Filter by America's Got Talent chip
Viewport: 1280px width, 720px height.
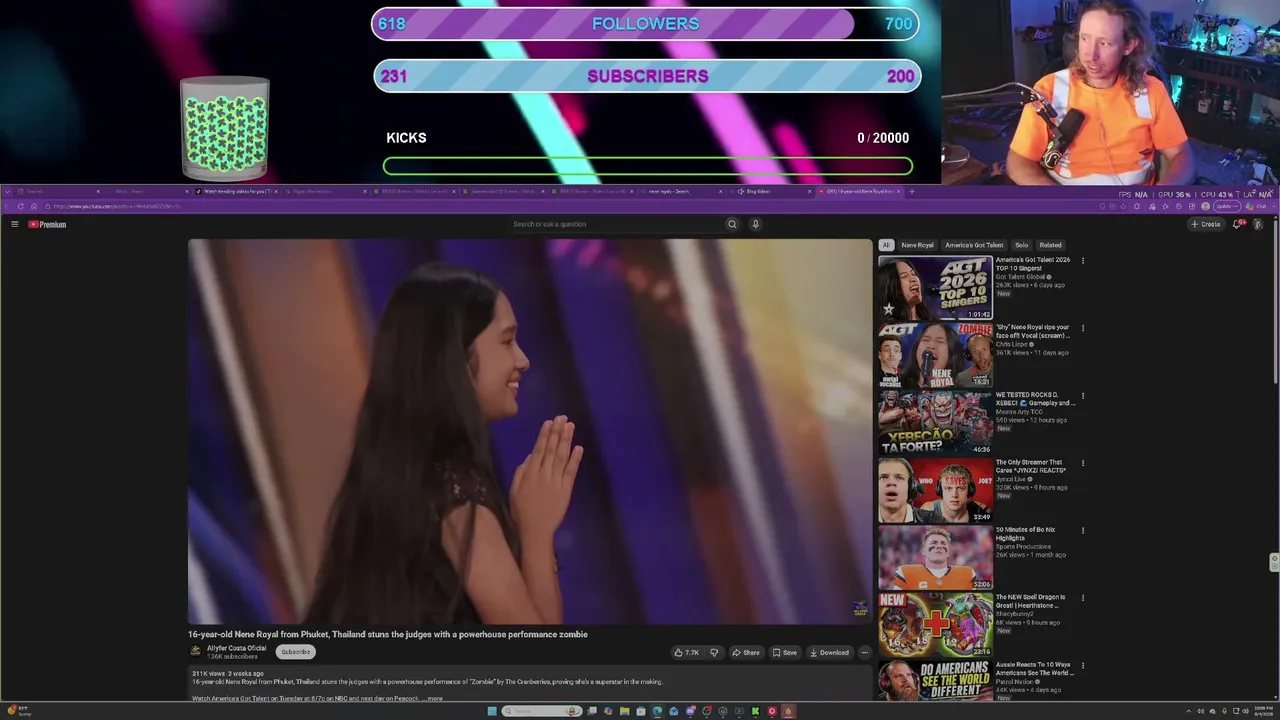point(974,245)
